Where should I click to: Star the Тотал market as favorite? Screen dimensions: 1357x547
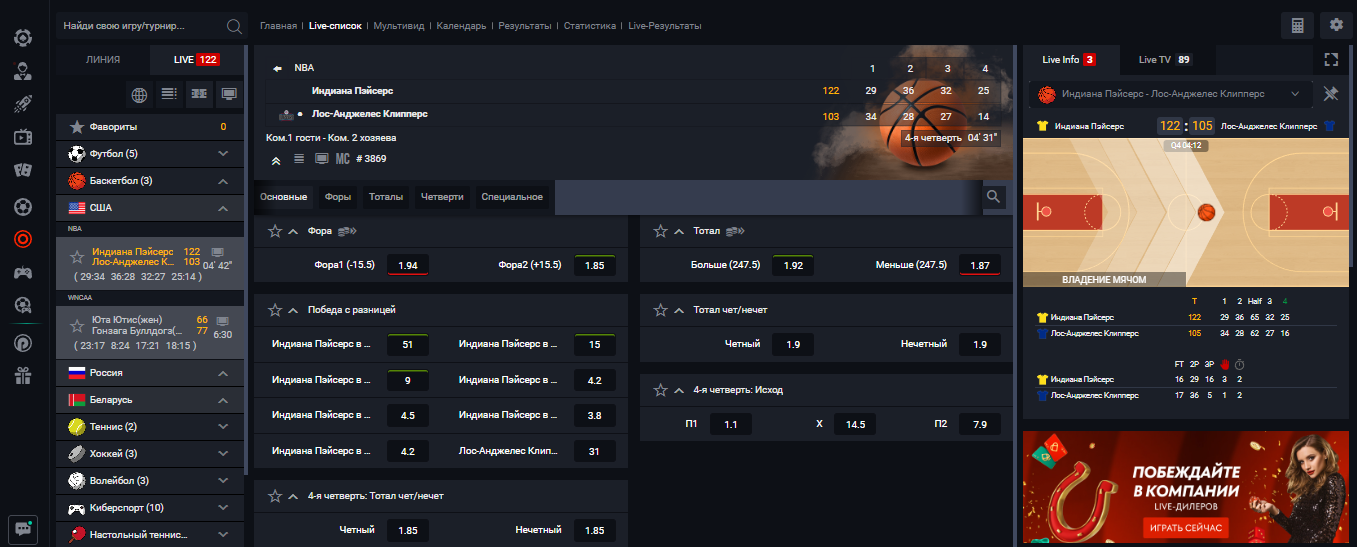tap(660, 231)
